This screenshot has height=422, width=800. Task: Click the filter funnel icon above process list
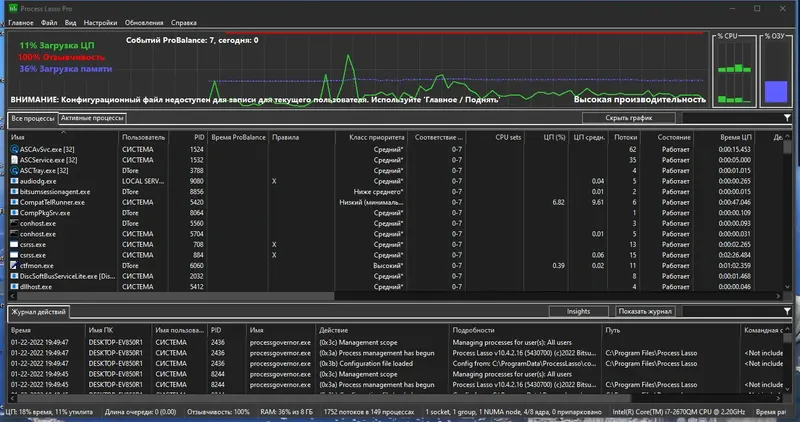click(788, 118)
